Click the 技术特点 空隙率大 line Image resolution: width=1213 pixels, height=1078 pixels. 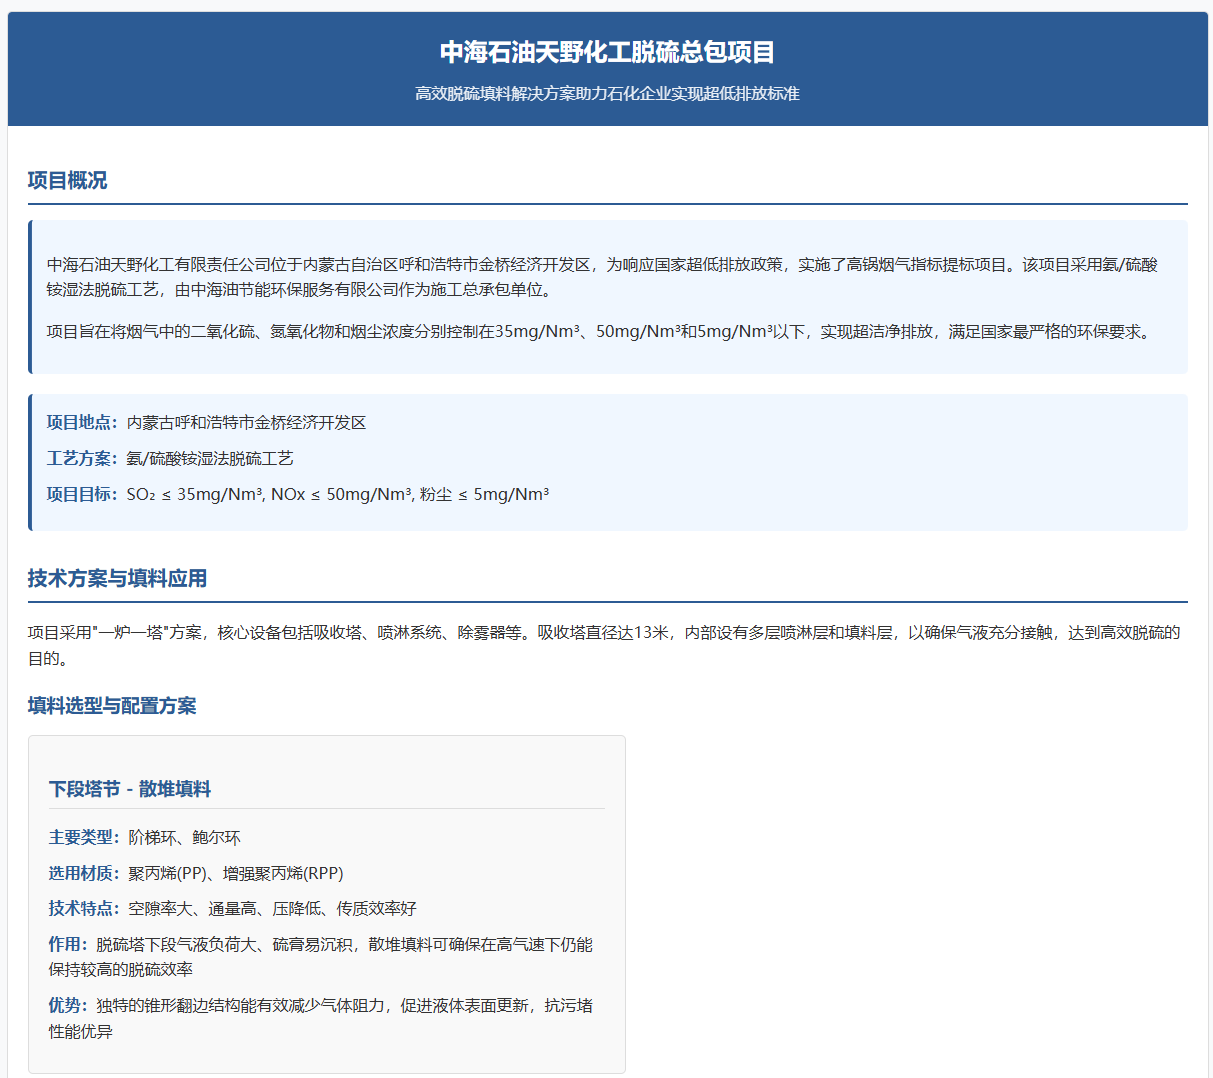(233, 908)
